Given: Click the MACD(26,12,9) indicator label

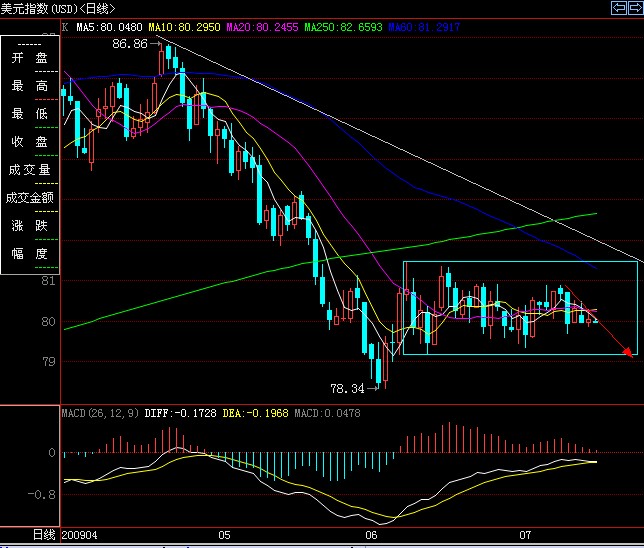Looking at the screenshot, I should (100, 413).
